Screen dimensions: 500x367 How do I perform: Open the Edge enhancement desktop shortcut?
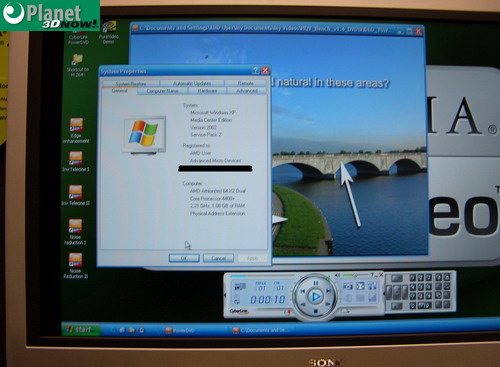[76, 131]
